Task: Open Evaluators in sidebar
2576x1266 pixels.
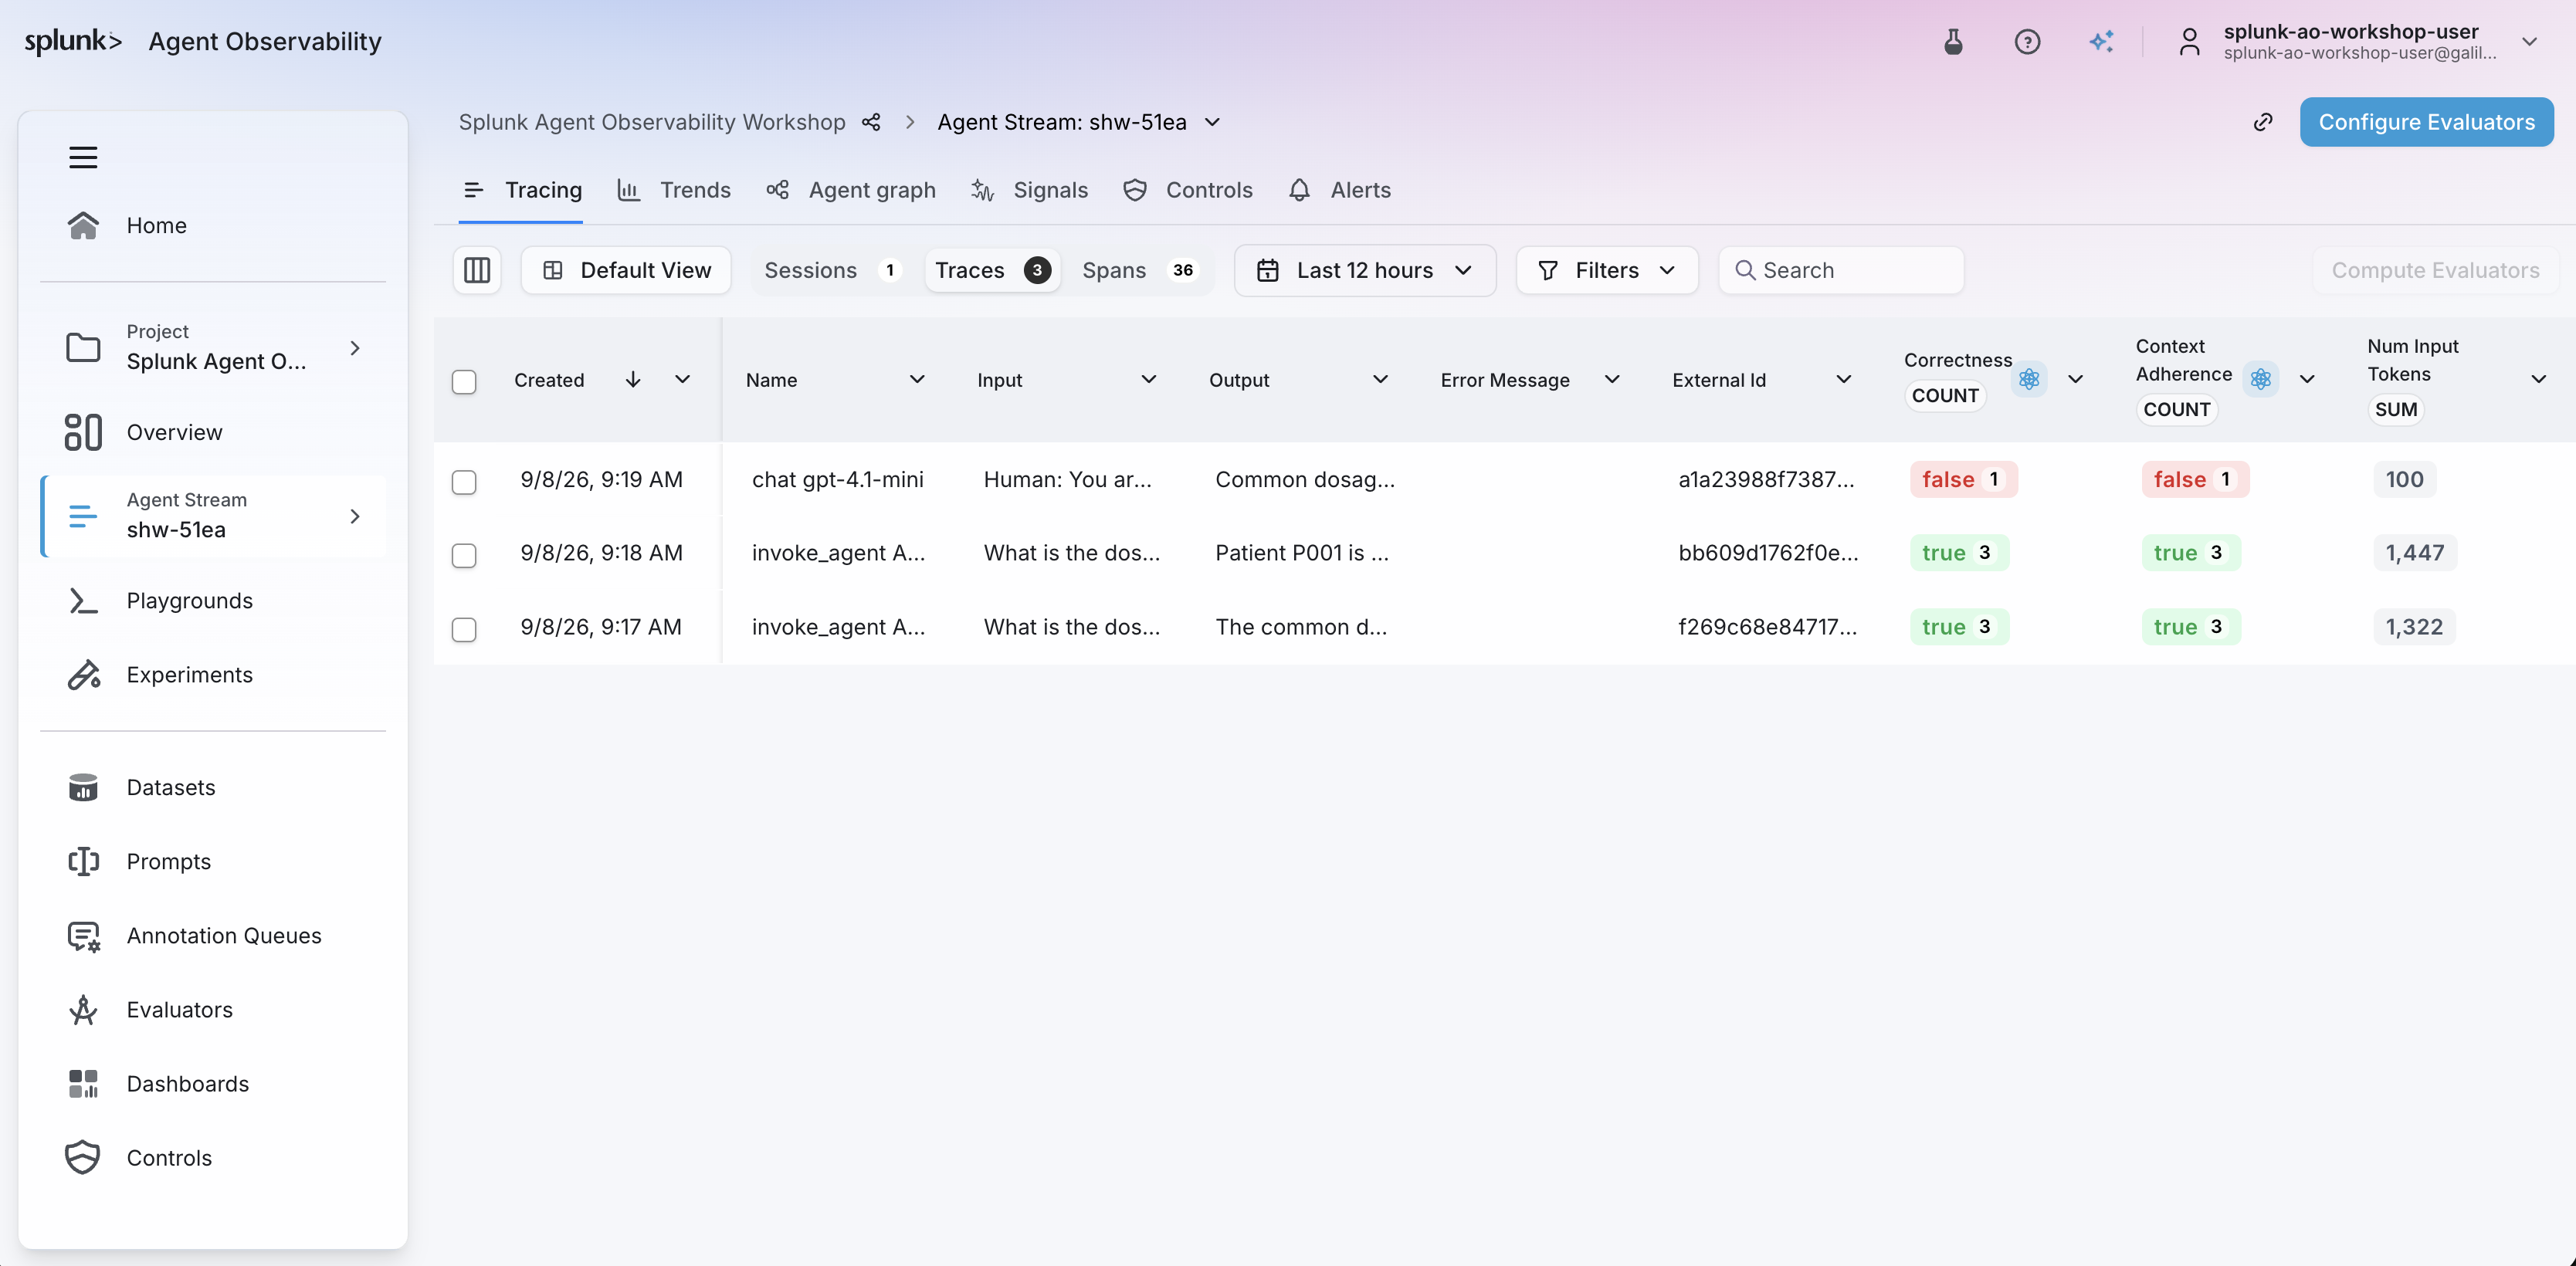Action: click(213, 1009)
